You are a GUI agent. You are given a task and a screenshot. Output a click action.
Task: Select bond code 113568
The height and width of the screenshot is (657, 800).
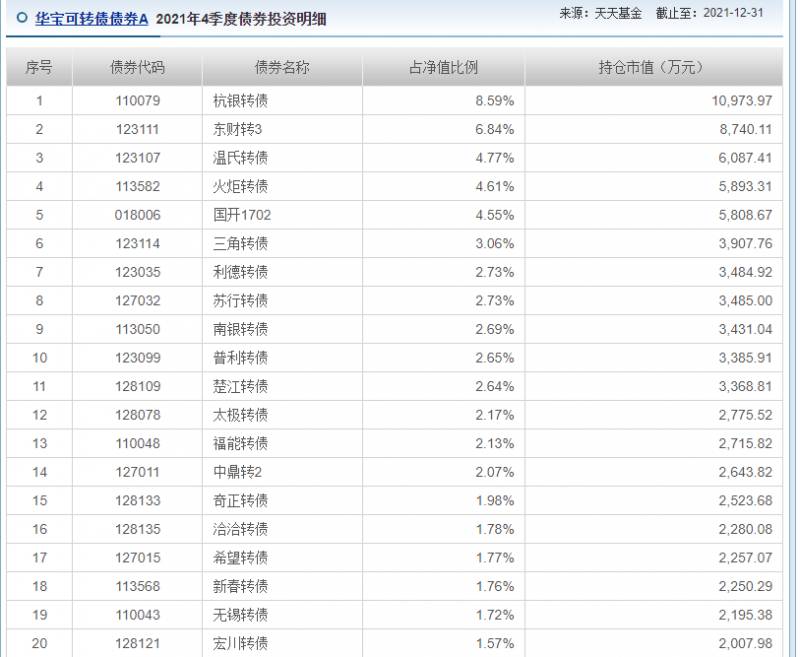click(x=138, y=586)
